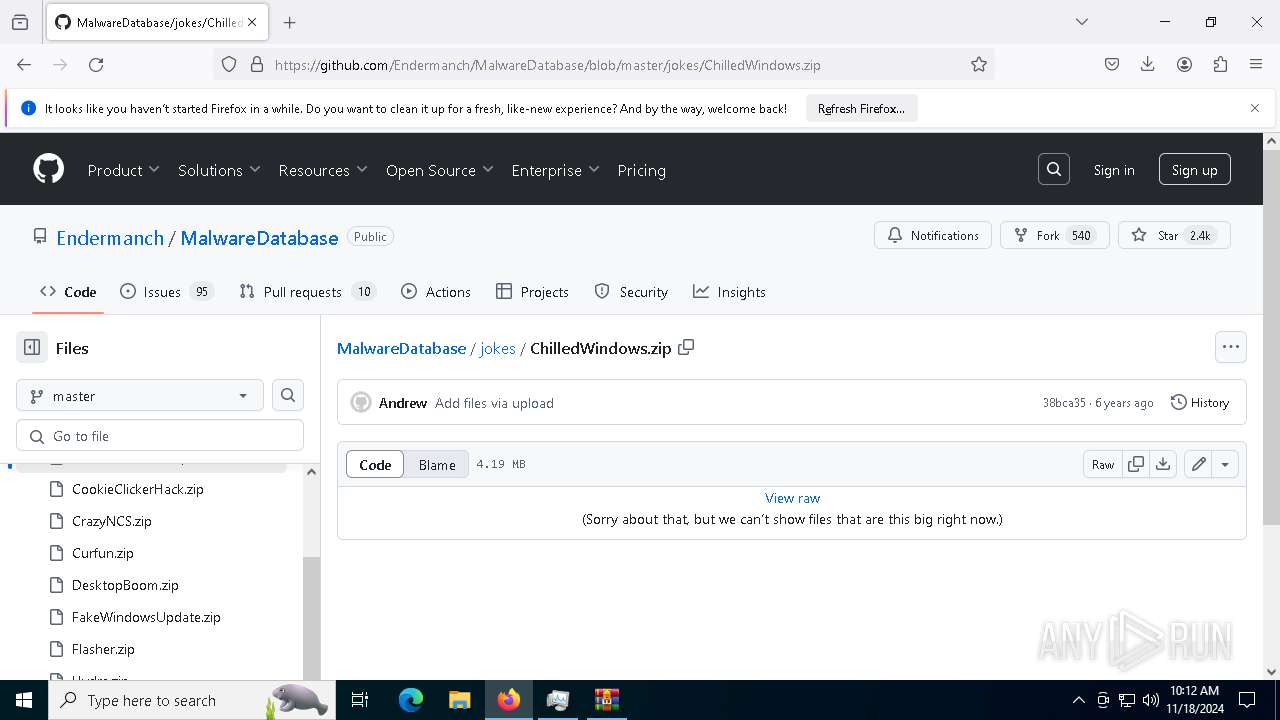Open the Pricing page

pos(641,170)
